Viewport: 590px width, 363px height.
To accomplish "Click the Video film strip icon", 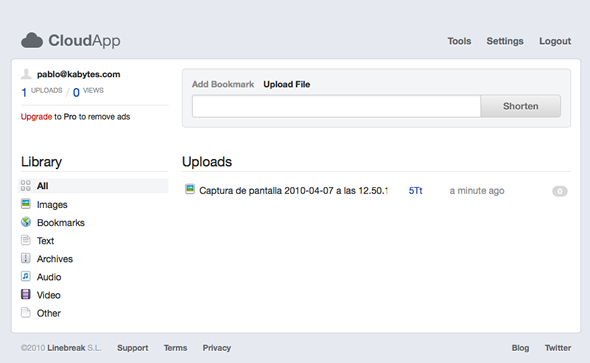I will pyautogui.click(x=26, y=294).
